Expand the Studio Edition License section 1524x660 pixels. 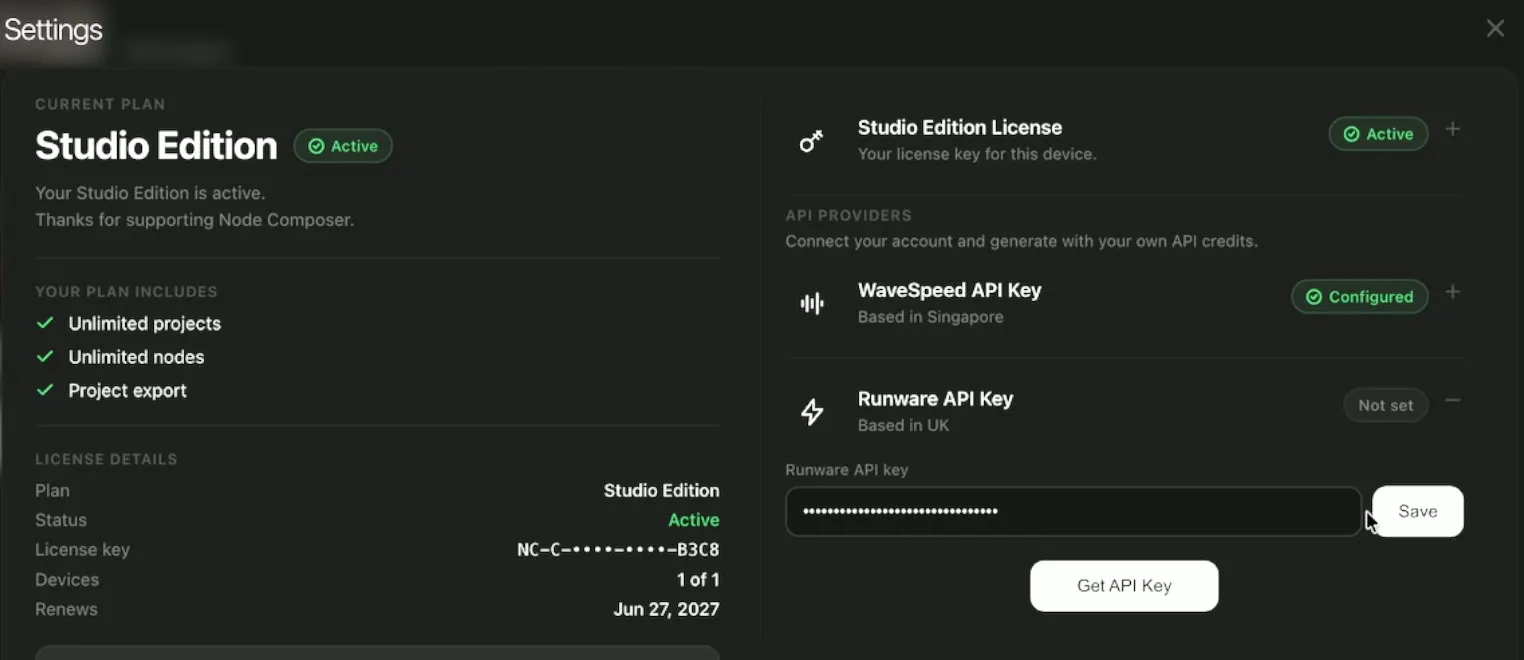(x=1453, y=129)
